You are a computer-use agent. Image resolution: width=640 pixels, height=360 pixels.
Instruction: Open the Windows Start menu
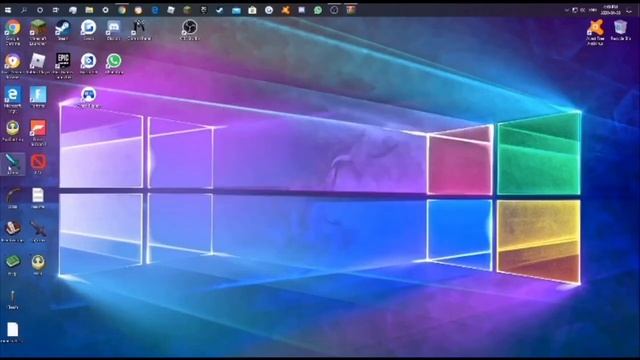(x=8, y=10)
